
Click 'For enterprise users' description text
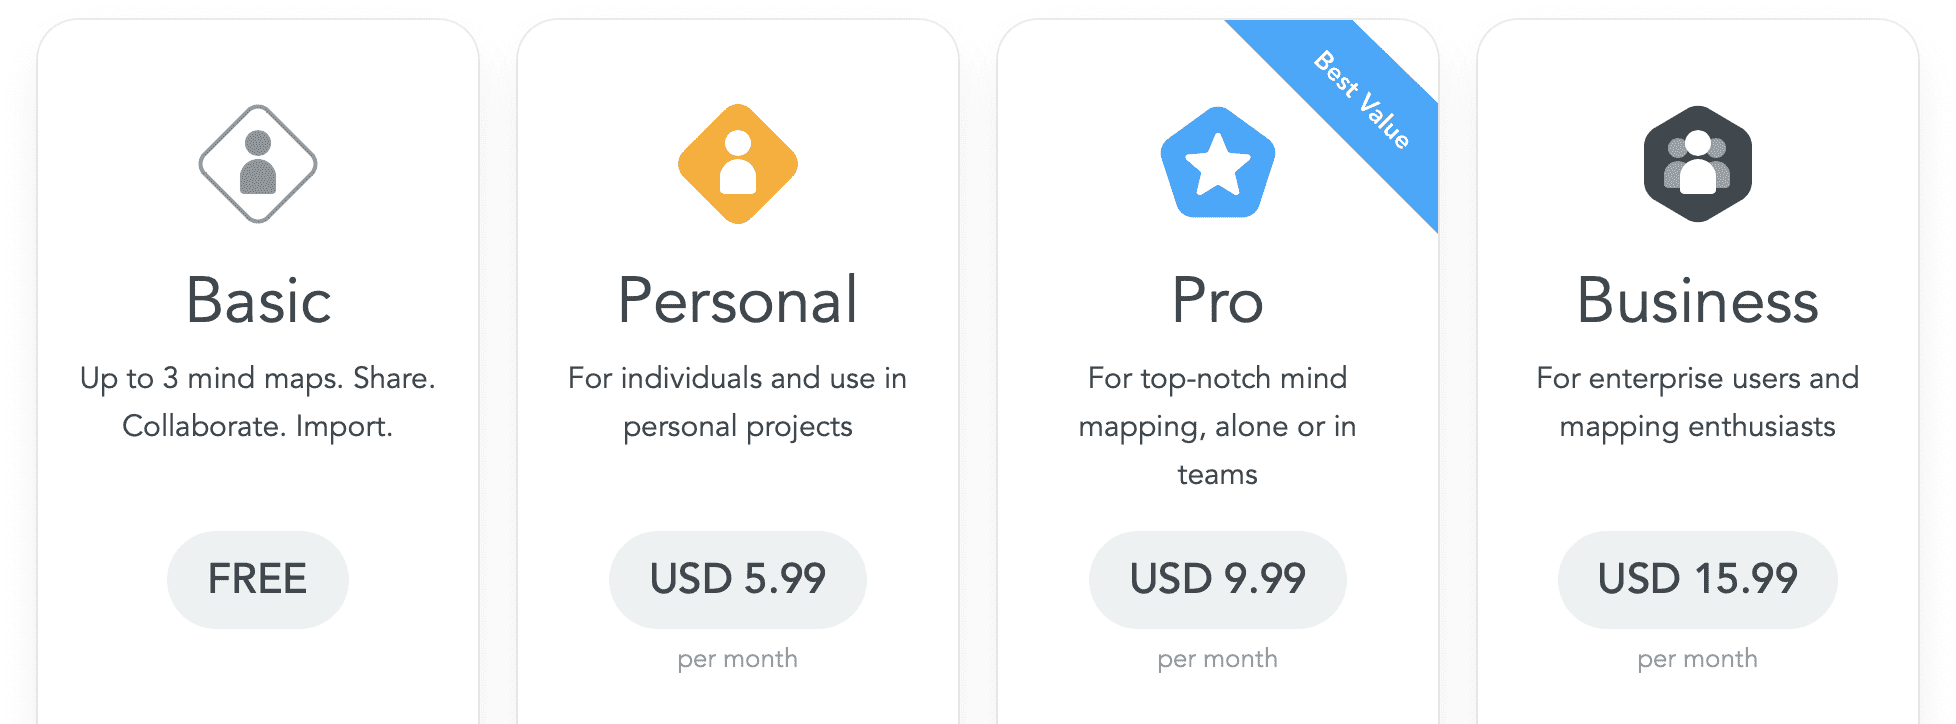[1698, 402]
